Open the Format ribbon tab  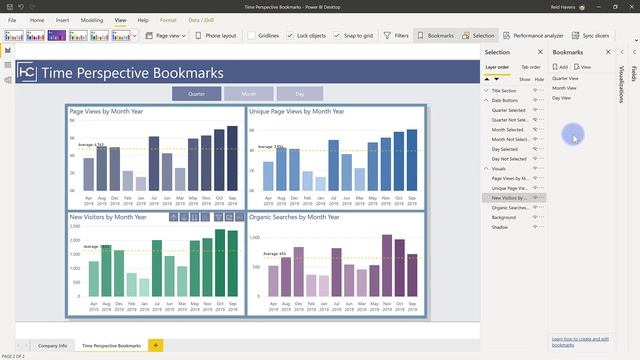[x=168, y=20]
